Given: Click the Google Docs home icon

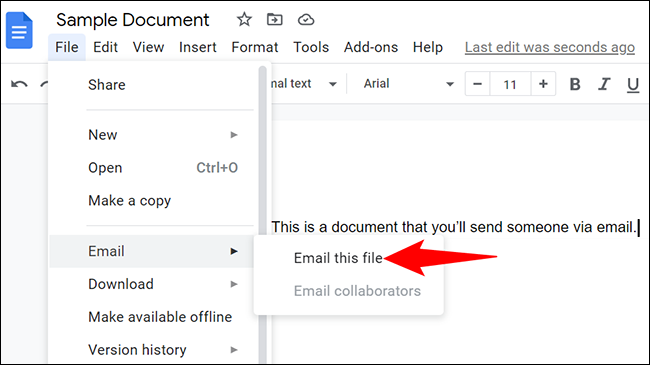Looking at the screenshot, I should pos(19,31).
